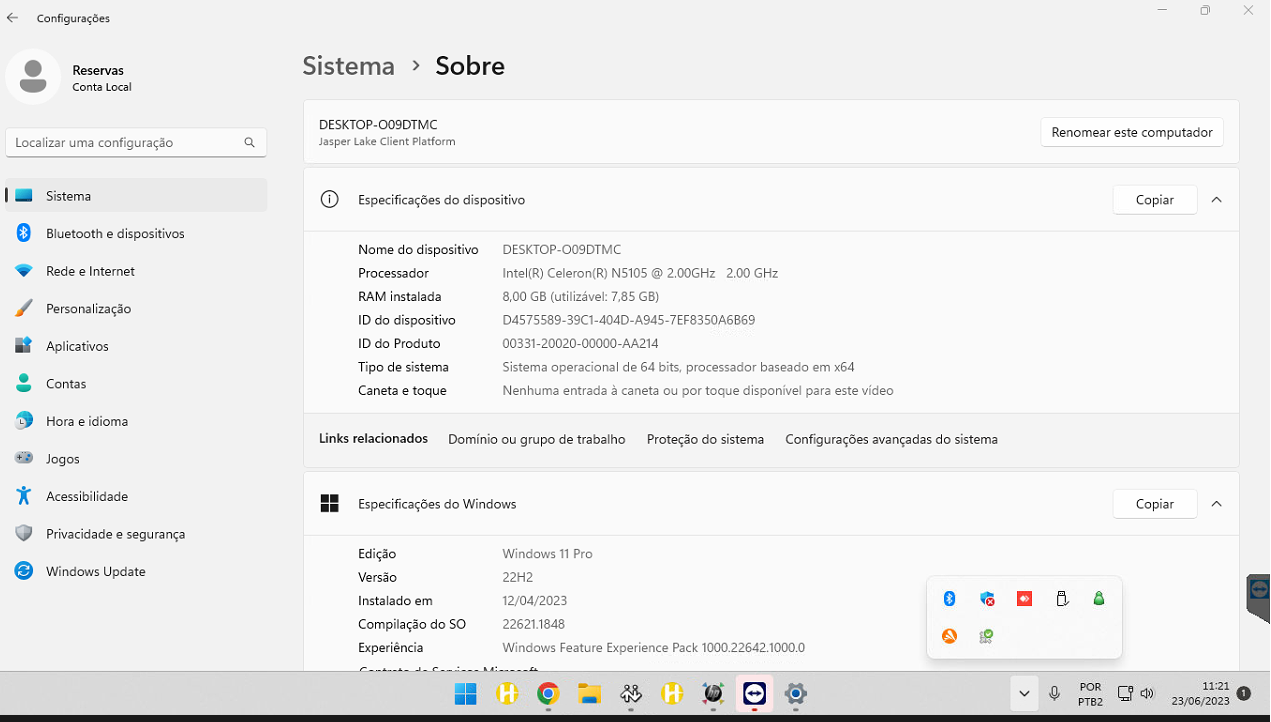Viewport: 1271px width, 722px height.
Task: Click the safely remove USB tray icon
Action: coord(1062,599)
